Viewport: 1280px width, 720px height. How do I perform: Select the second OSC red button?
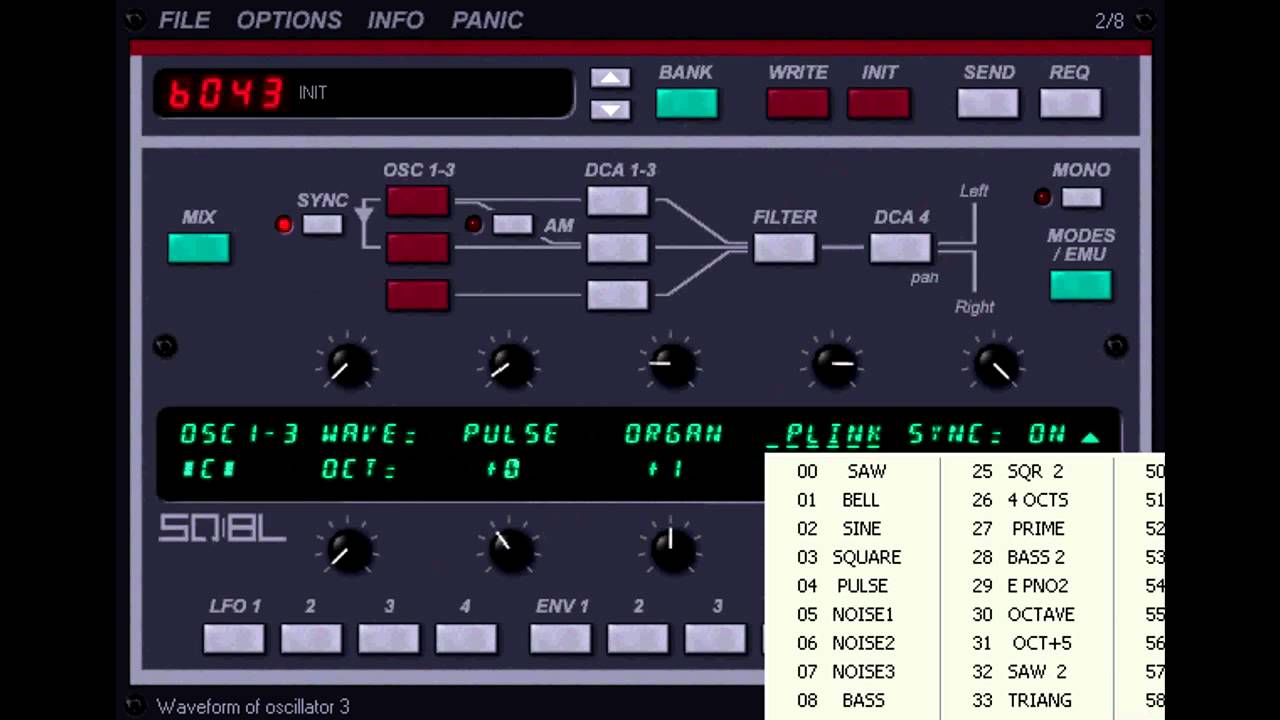pyautogui.click(x=418, y=248)
